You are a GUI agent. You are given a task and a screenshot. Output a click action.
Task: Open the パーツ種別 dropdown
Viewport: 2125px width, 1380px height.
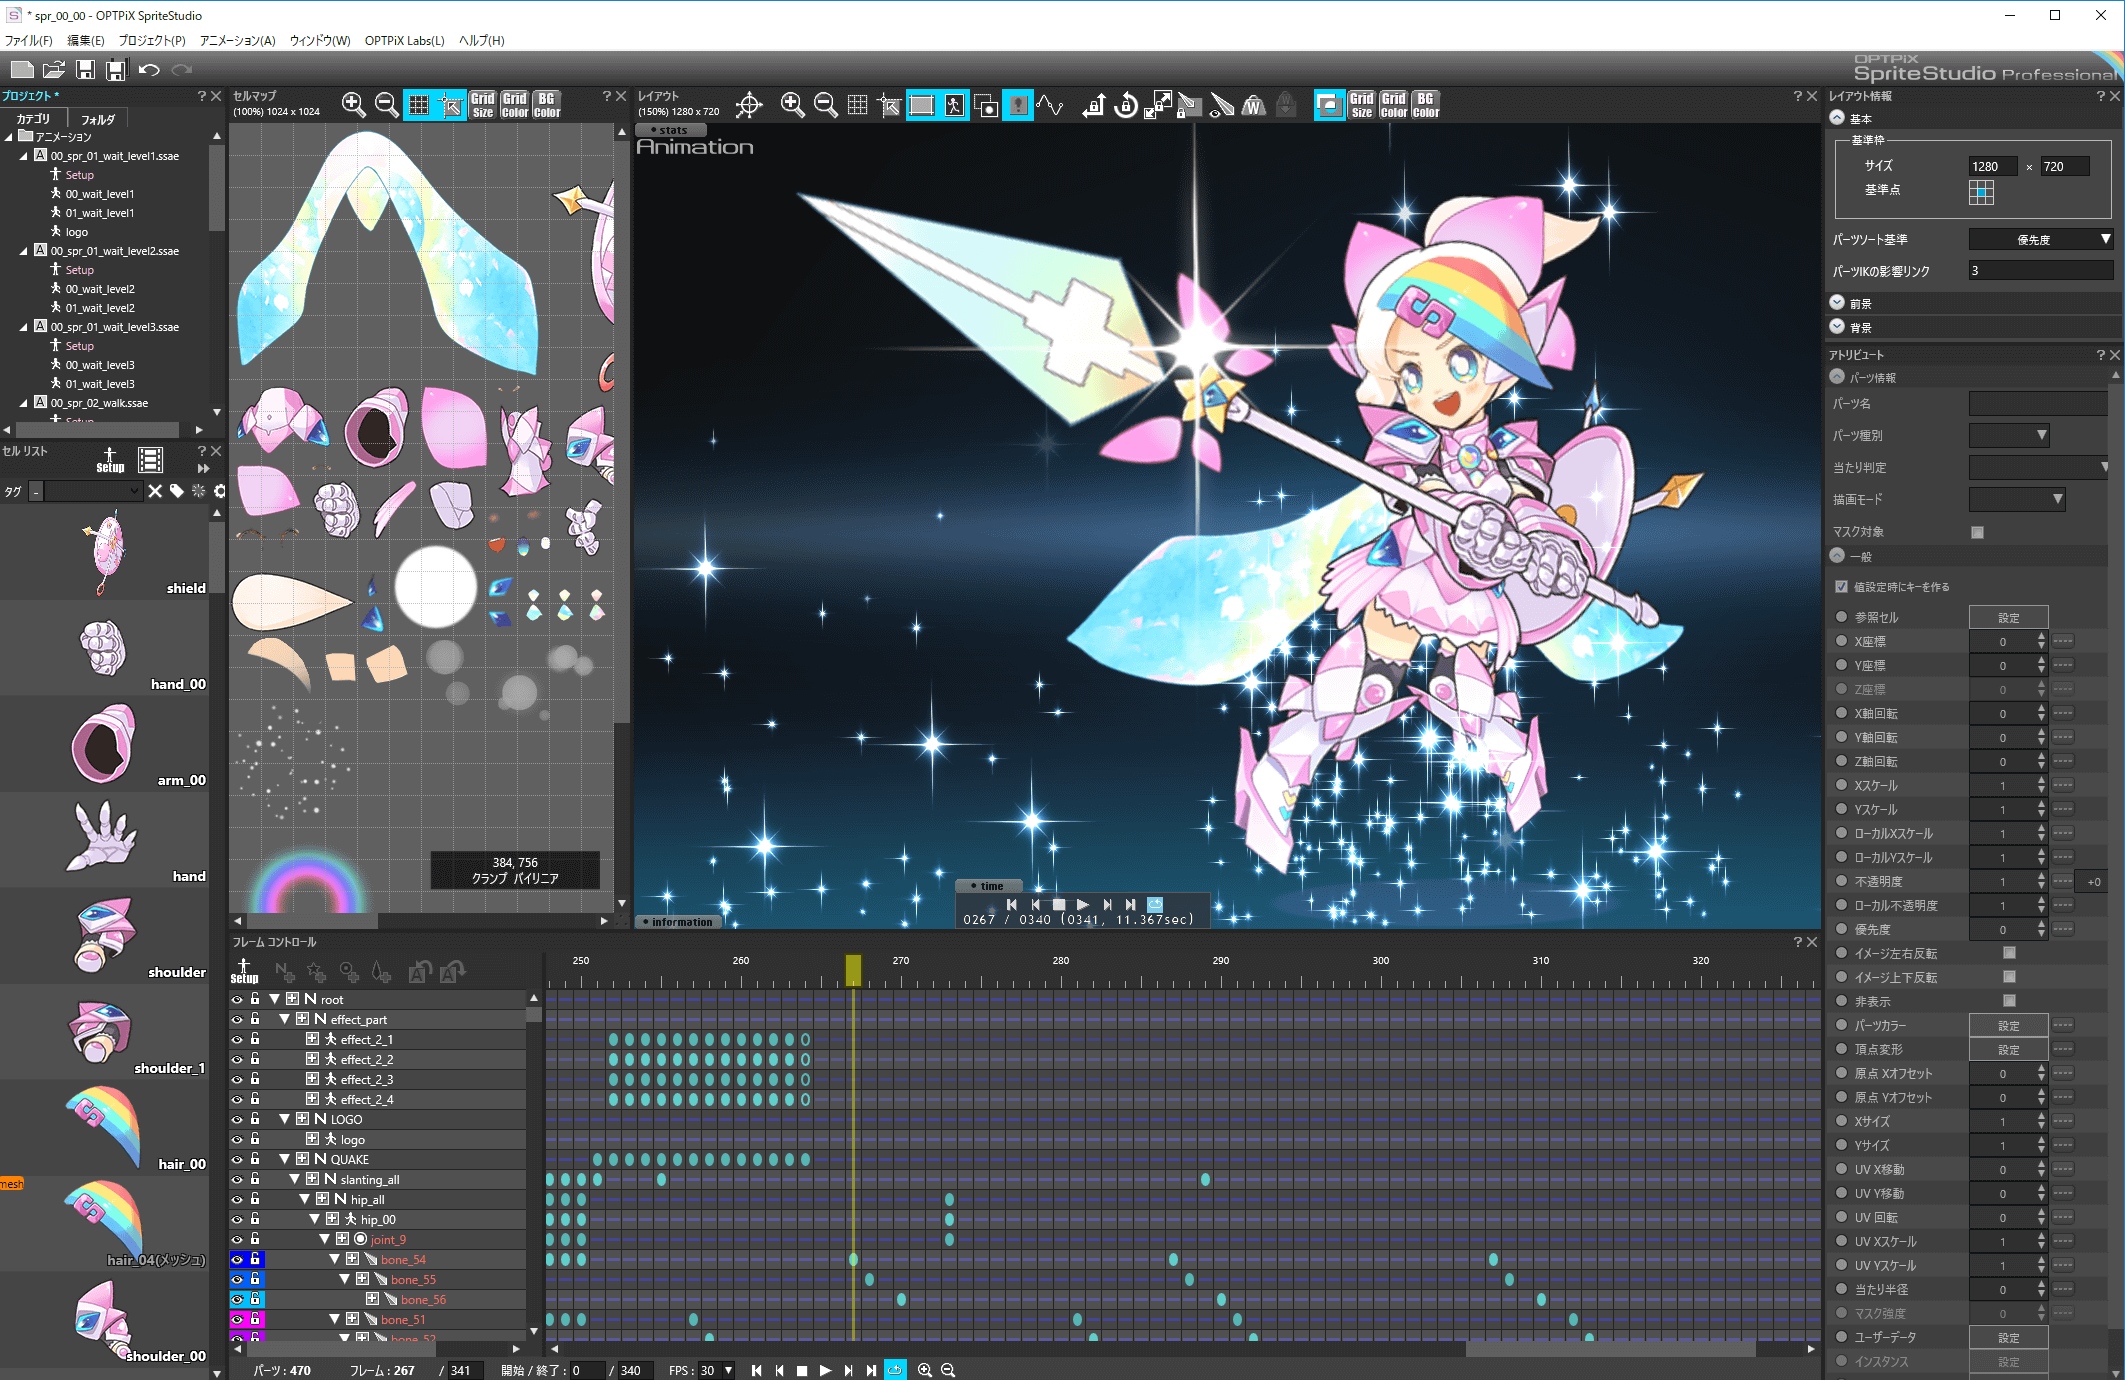(2009, 435)
